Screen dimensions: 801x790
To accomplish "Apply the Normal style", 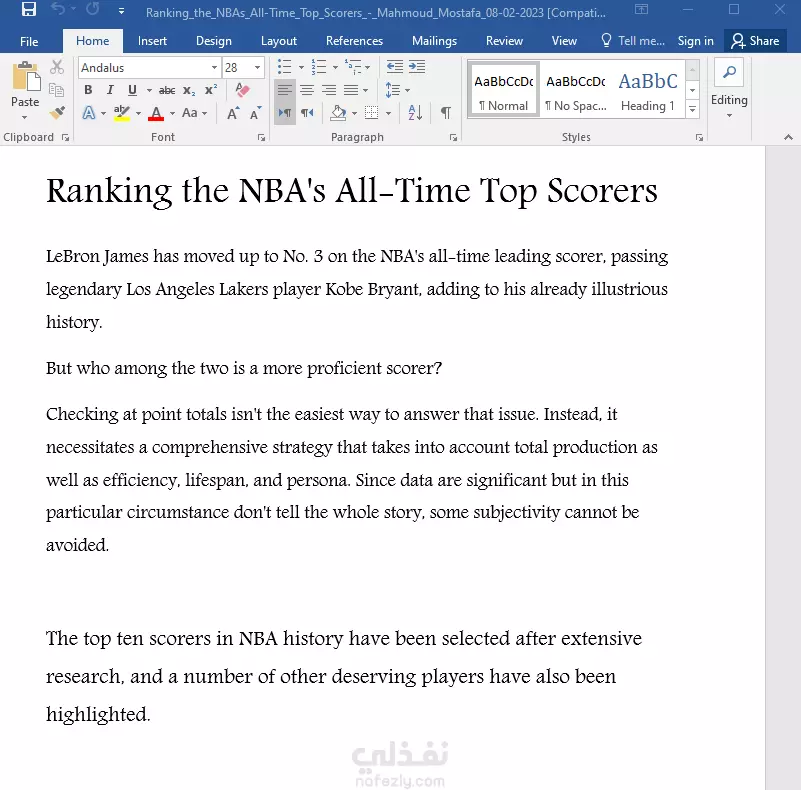I will (504, 91).
